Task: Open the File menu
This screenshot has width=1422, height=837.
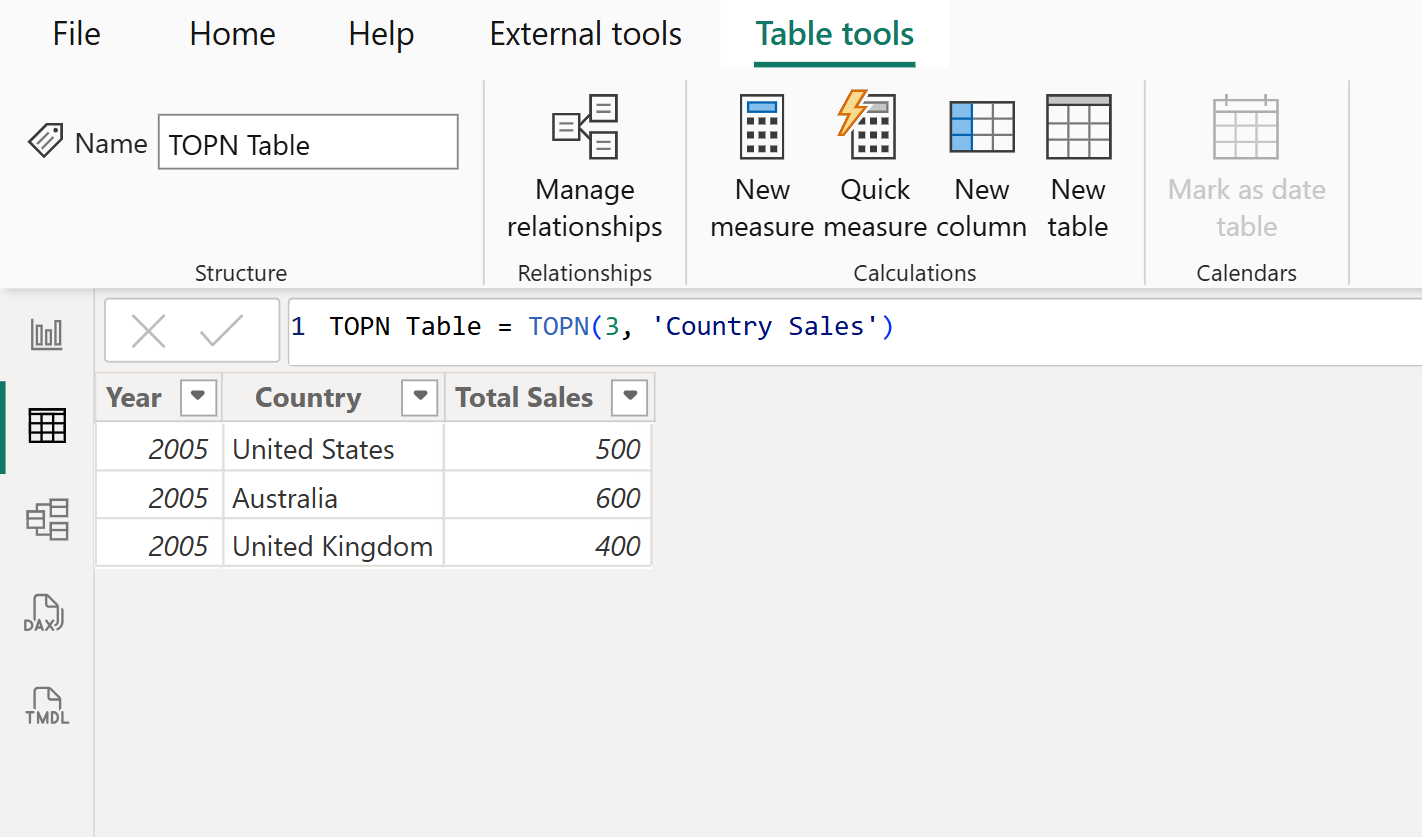Action: click(75, 33)
